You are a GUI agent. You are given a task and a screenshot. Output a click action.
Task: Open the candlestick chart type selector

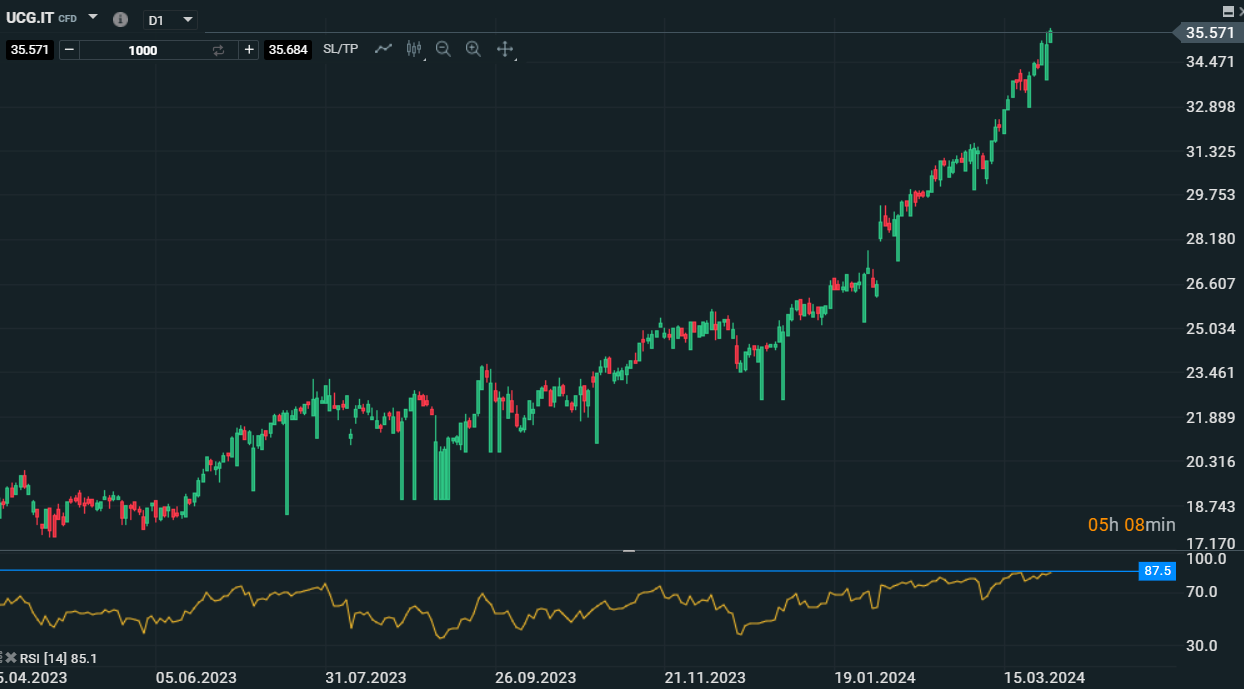(414, 48)
